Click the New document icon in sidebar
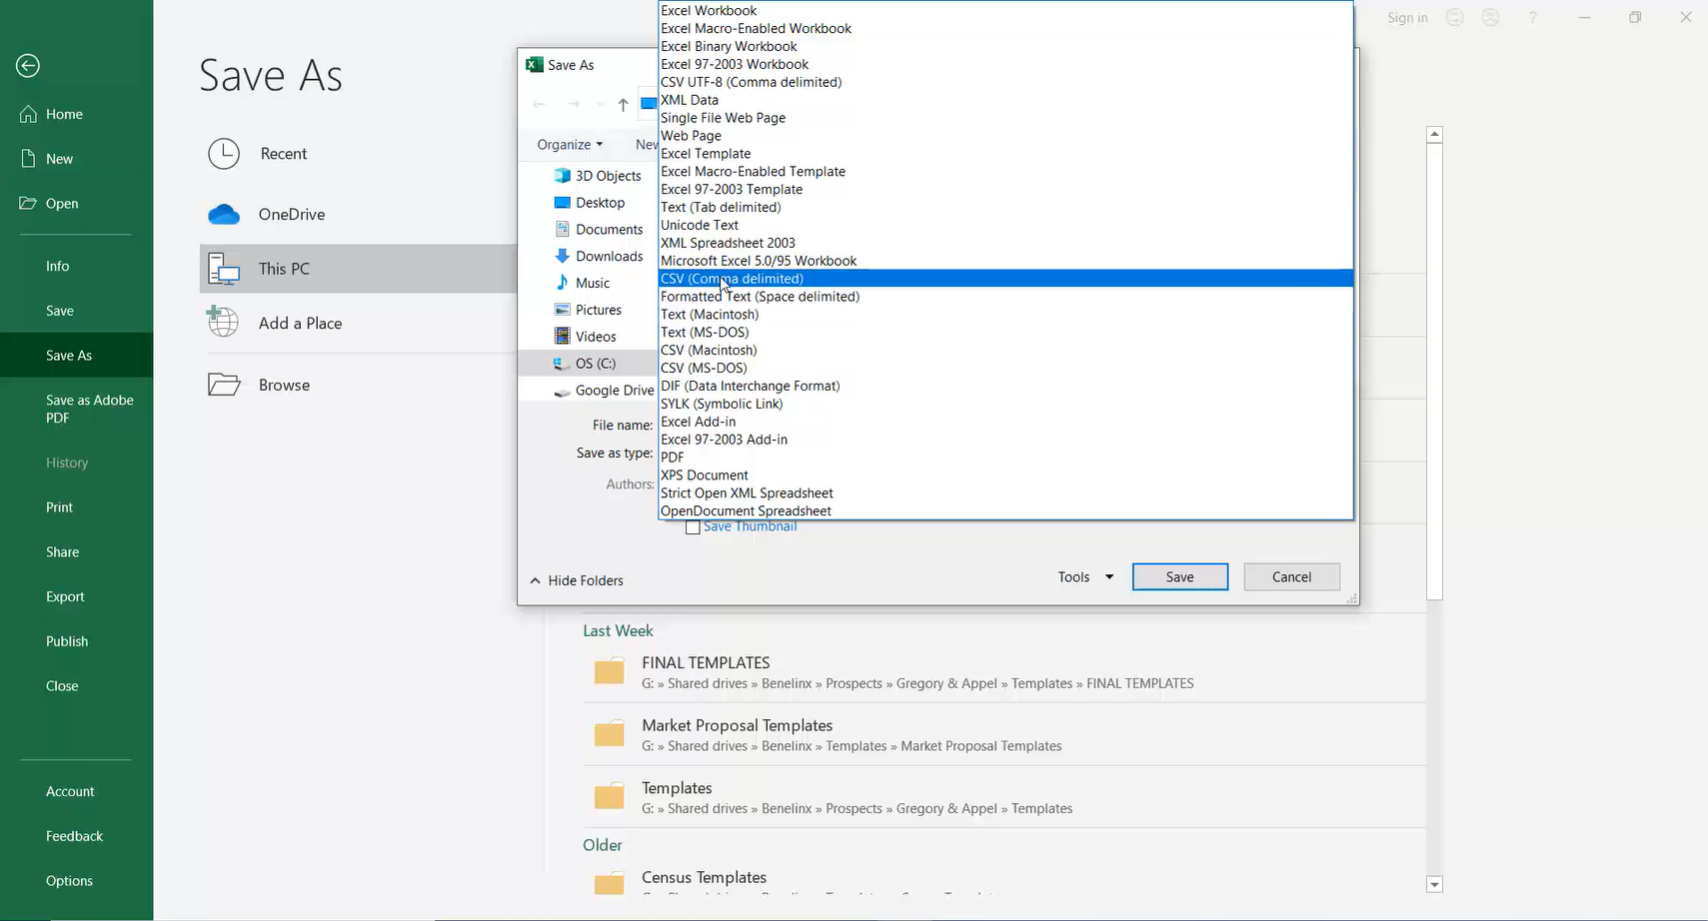 pos(28,158)
